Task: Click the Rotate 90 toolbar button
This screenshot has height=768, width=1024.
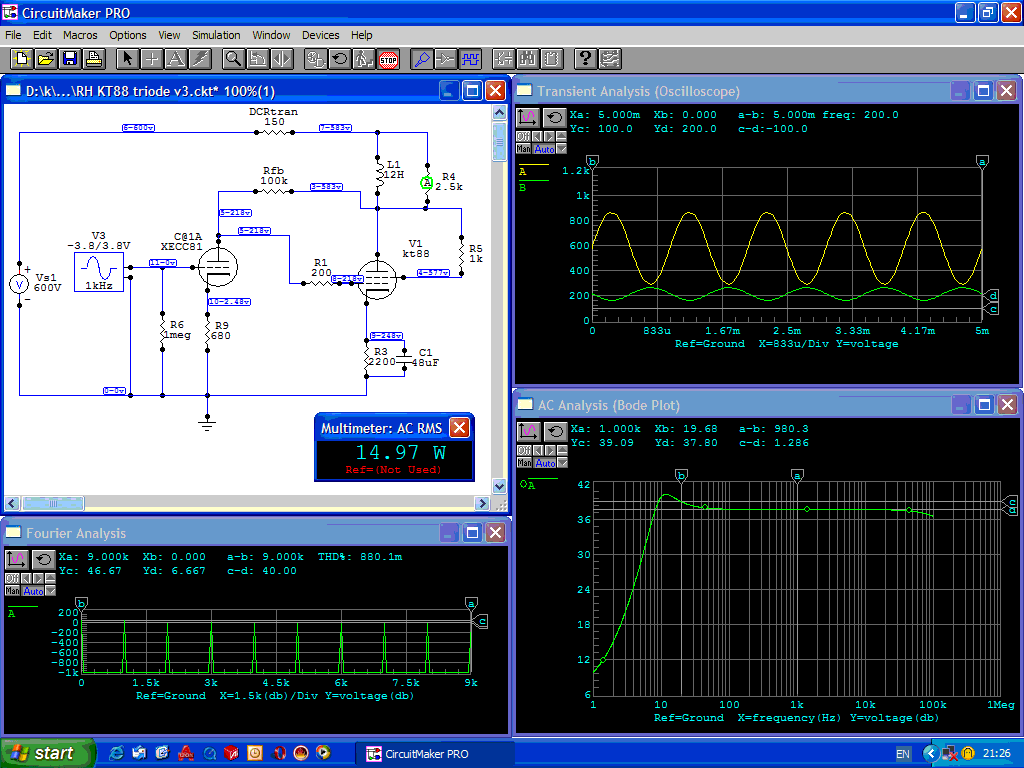Action: [257, 59]
